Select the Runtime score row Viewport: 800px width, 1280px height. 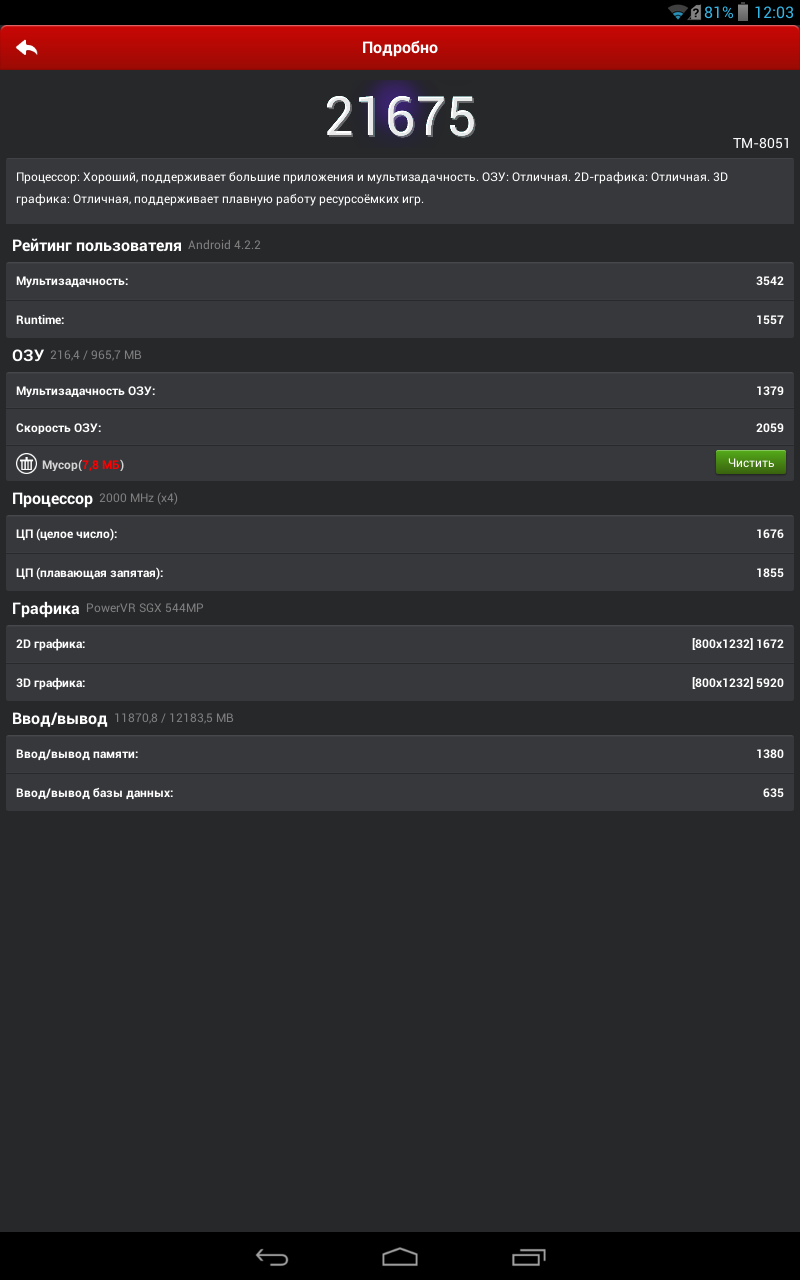click(400, 320)
